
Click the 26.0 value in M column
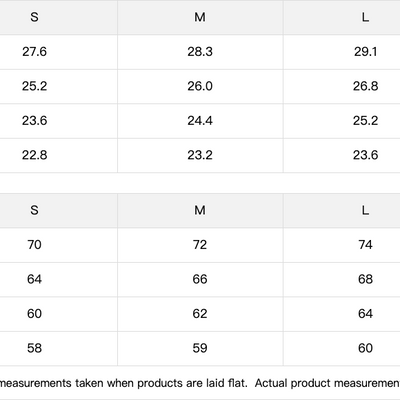(x=200, y=86)
